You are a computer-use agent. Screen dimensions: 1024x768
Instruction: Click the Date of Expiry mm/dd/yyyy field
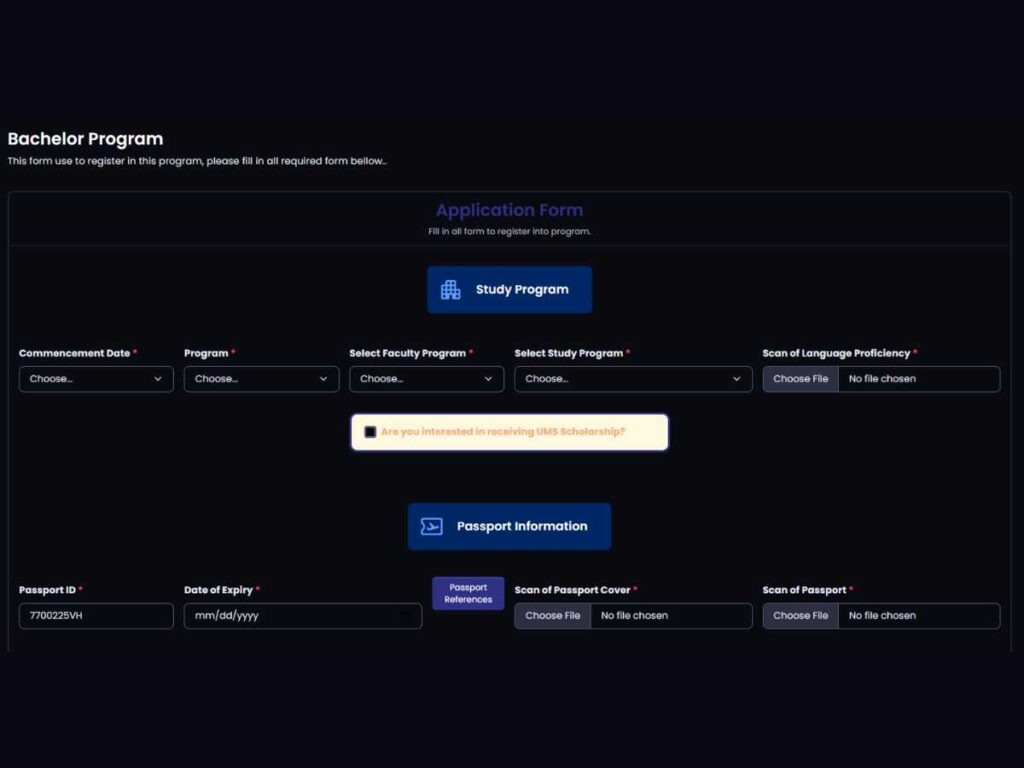pyautogui.click(x=280, y=616)
